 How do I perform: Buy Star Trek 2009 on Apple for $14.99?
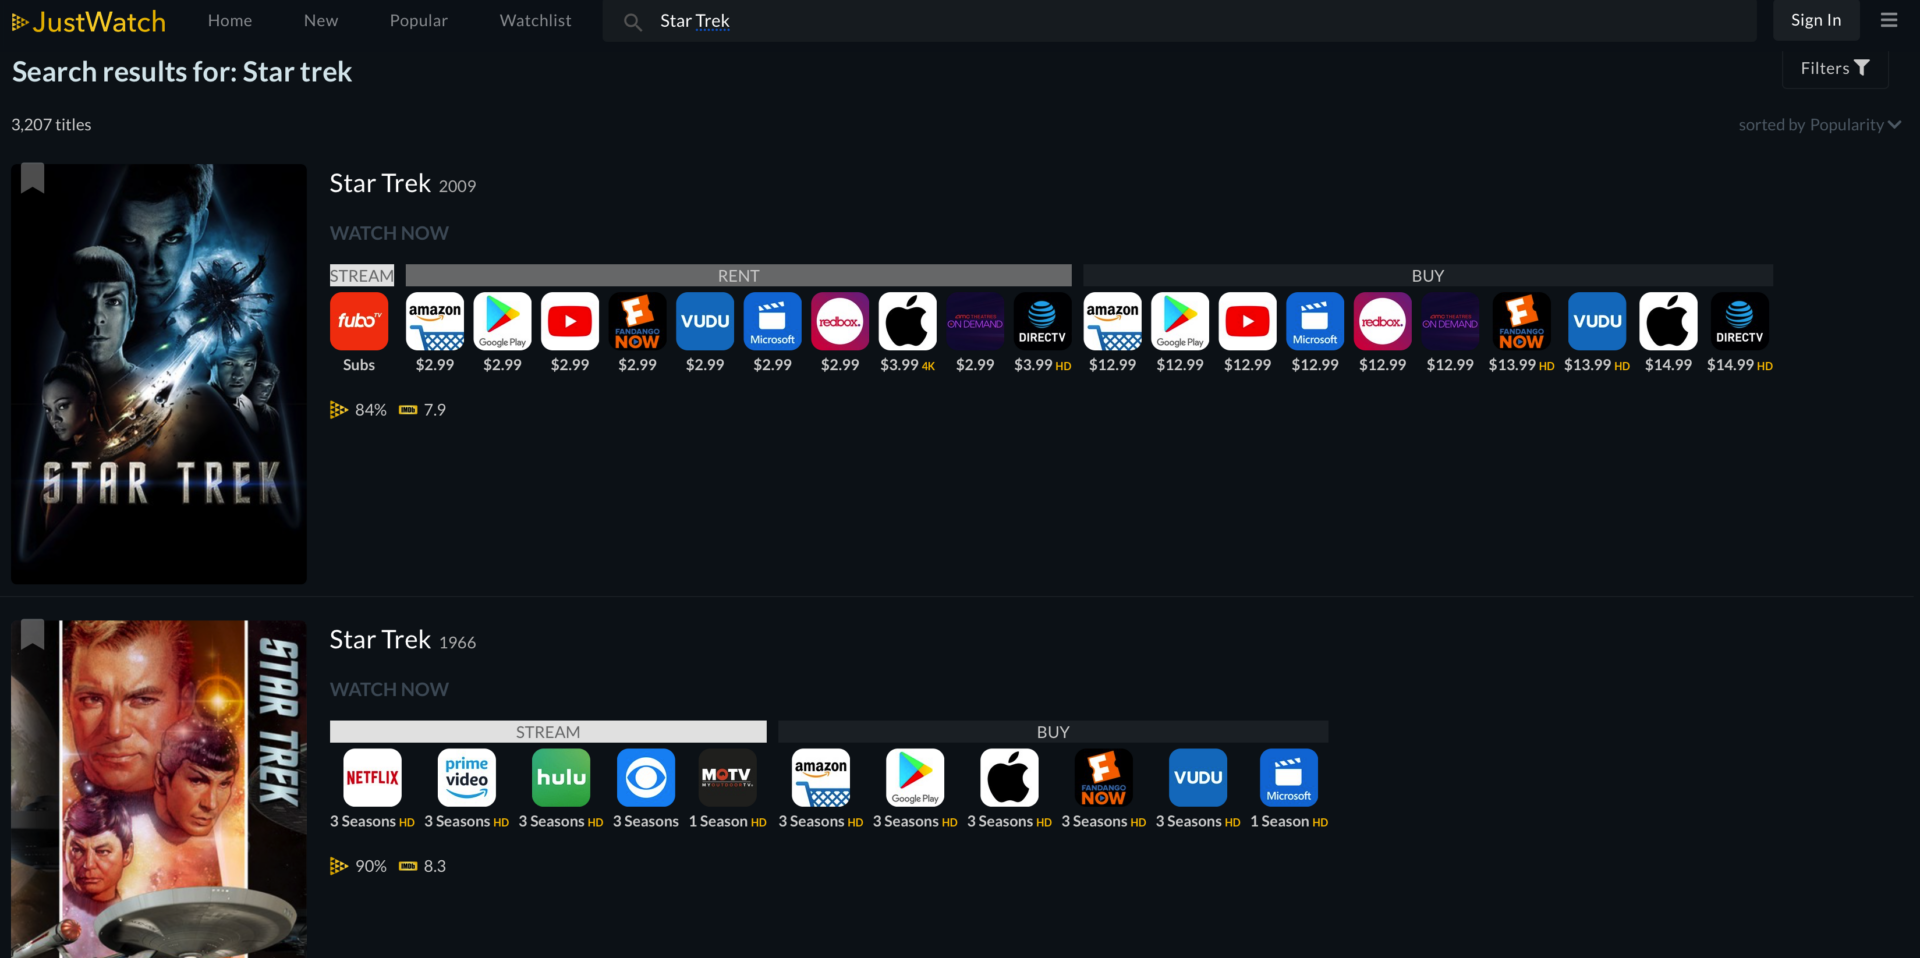coord(1669,321)
